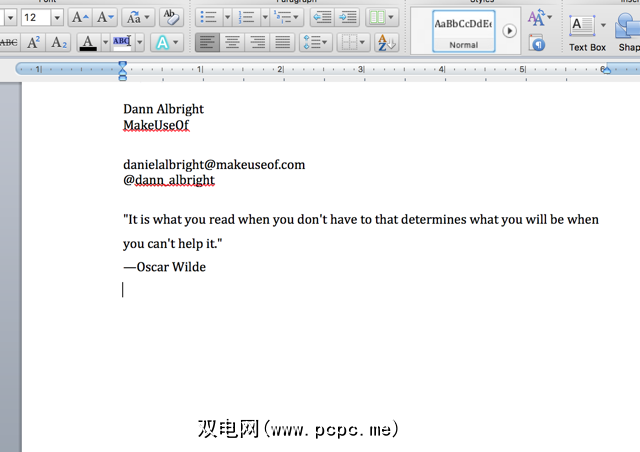Show more styles with the arrow button

[x=509, y=31]
